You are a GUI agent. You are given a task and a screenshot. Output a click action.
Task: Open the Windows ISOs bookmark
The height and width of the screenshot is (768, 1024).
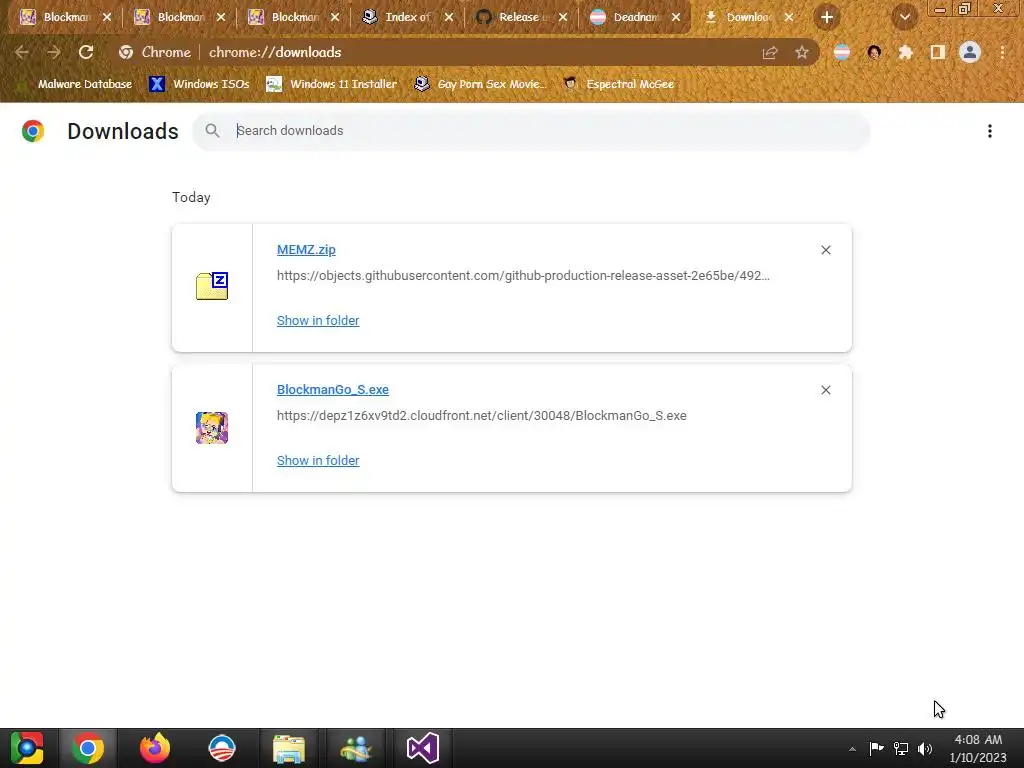click(x=199, y=84)
